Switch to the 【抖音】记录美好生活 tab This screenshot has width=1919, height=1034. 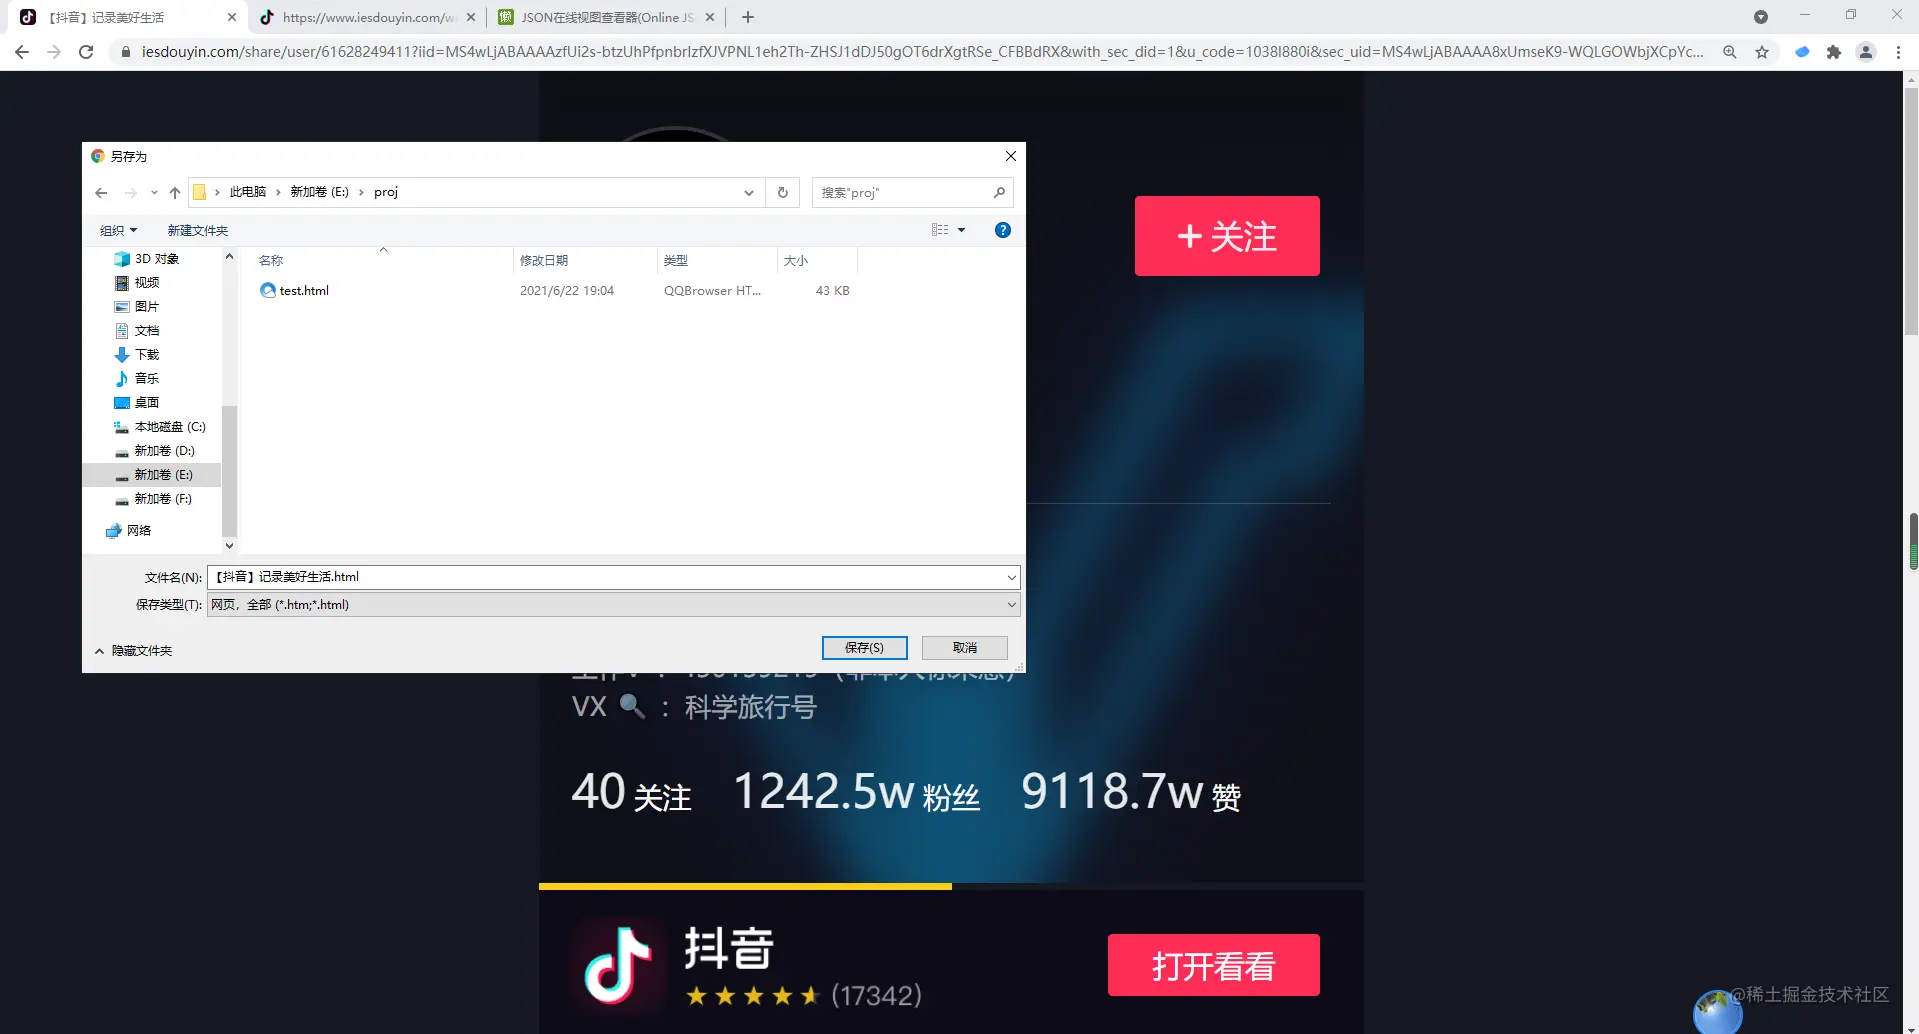click(x=125, y=17)
